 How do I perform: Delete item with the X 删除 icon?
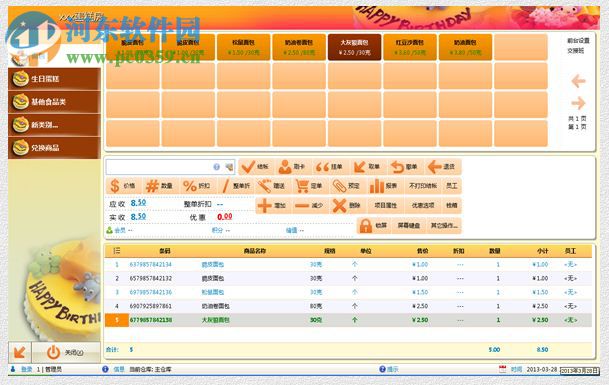click(339, 206)
